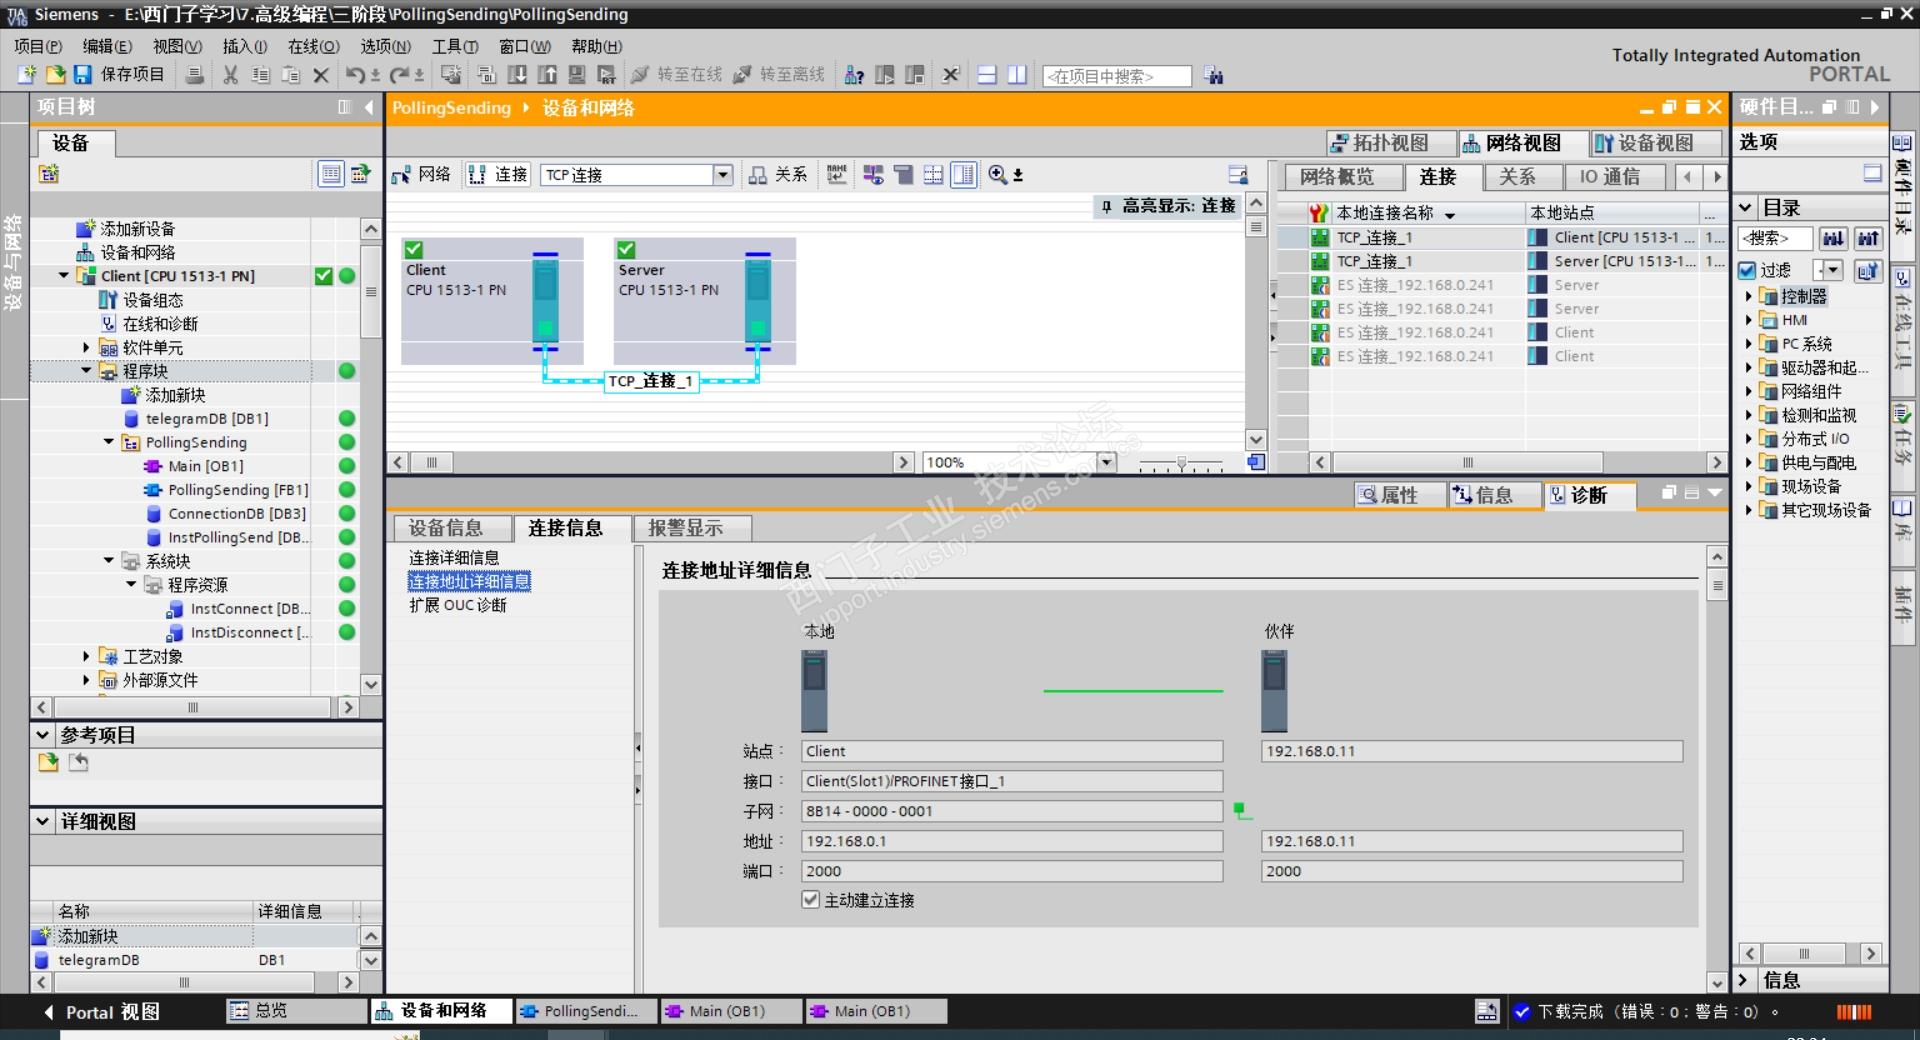Click the 在项目中搜索 search field

1116,76
